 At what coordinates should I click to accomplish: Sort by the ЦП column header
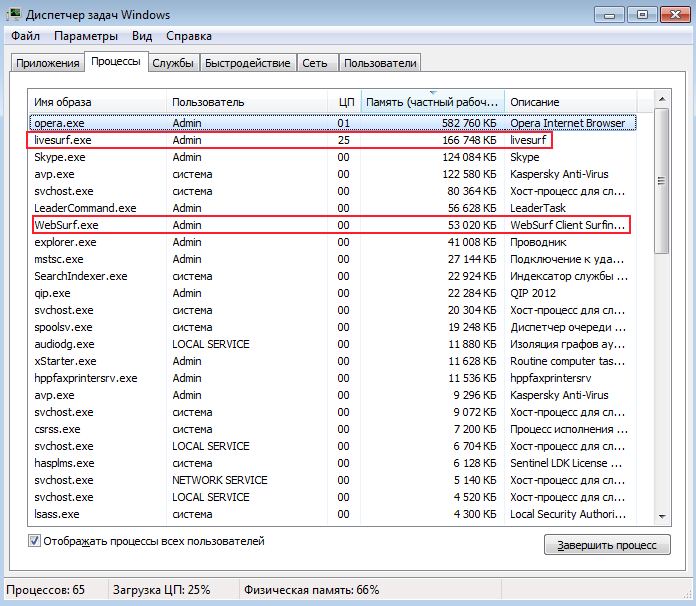(344, 102)
